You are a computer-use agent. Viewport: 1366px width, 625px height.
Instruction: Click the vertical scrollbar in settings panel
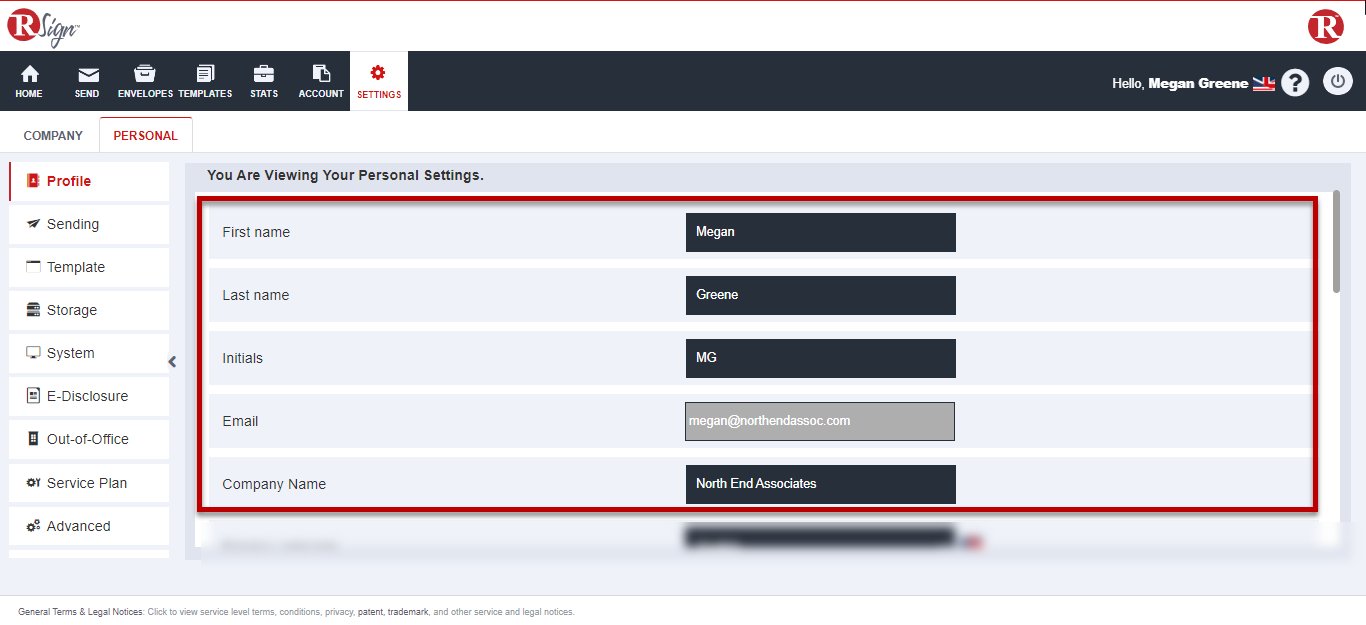click(1336, 240)
